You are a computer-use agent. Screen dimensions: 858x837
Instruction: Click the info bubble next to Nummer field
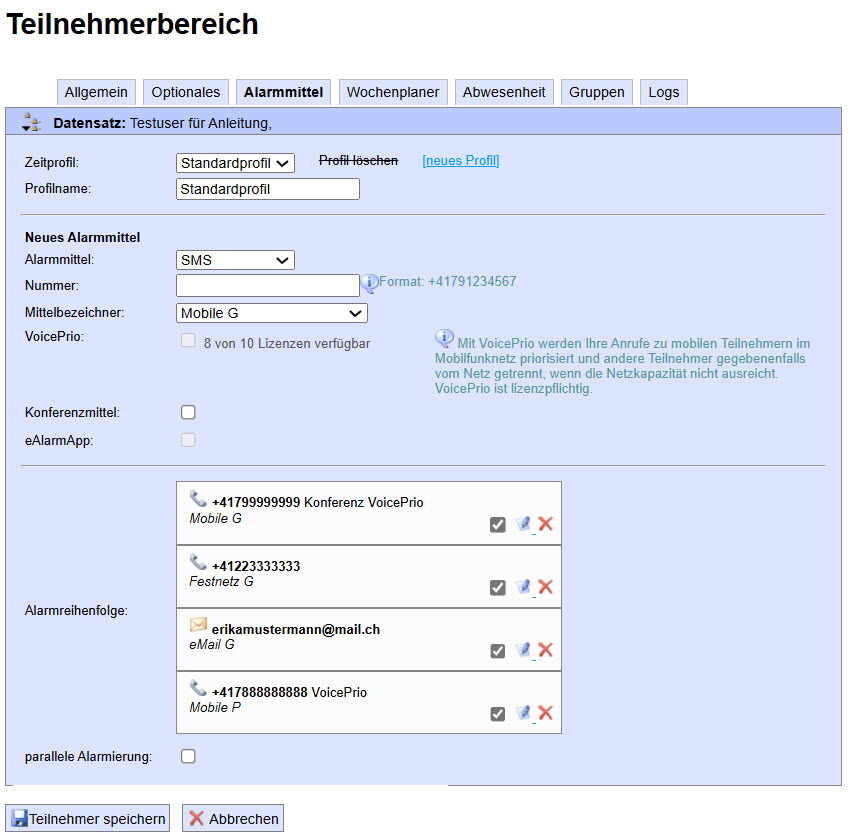click(369, 283)
